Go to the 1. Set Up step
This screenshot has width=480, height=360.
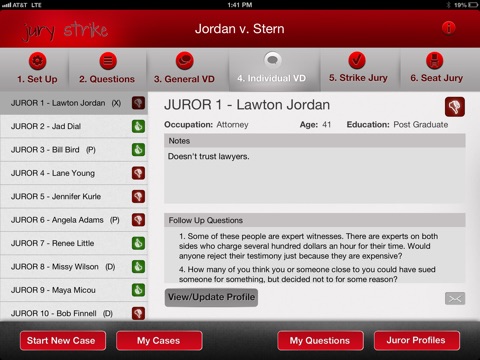37,69
